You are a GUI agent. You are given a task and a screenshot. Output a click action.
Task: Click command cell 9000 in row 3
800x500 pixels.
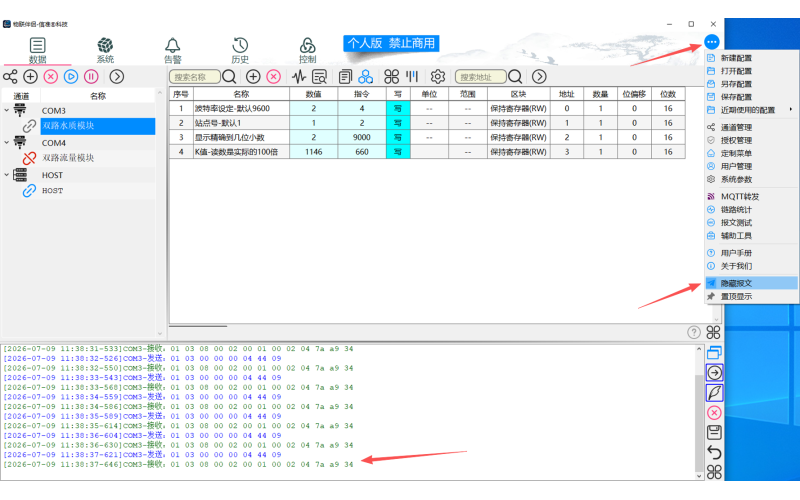362,137
